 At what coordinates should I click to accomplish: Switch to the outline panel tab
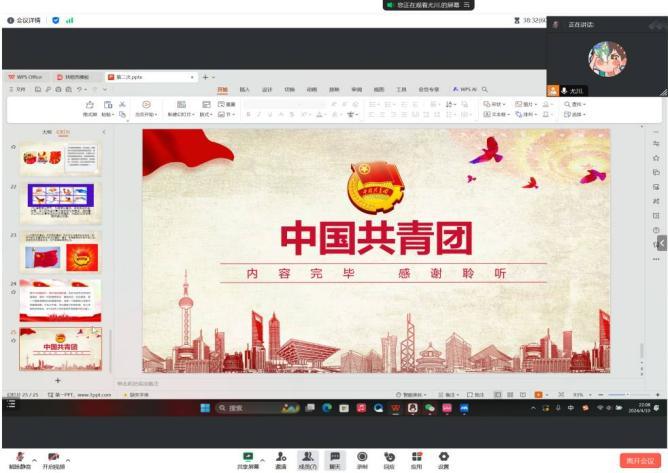pyautogui.click(x=46, y=132)
